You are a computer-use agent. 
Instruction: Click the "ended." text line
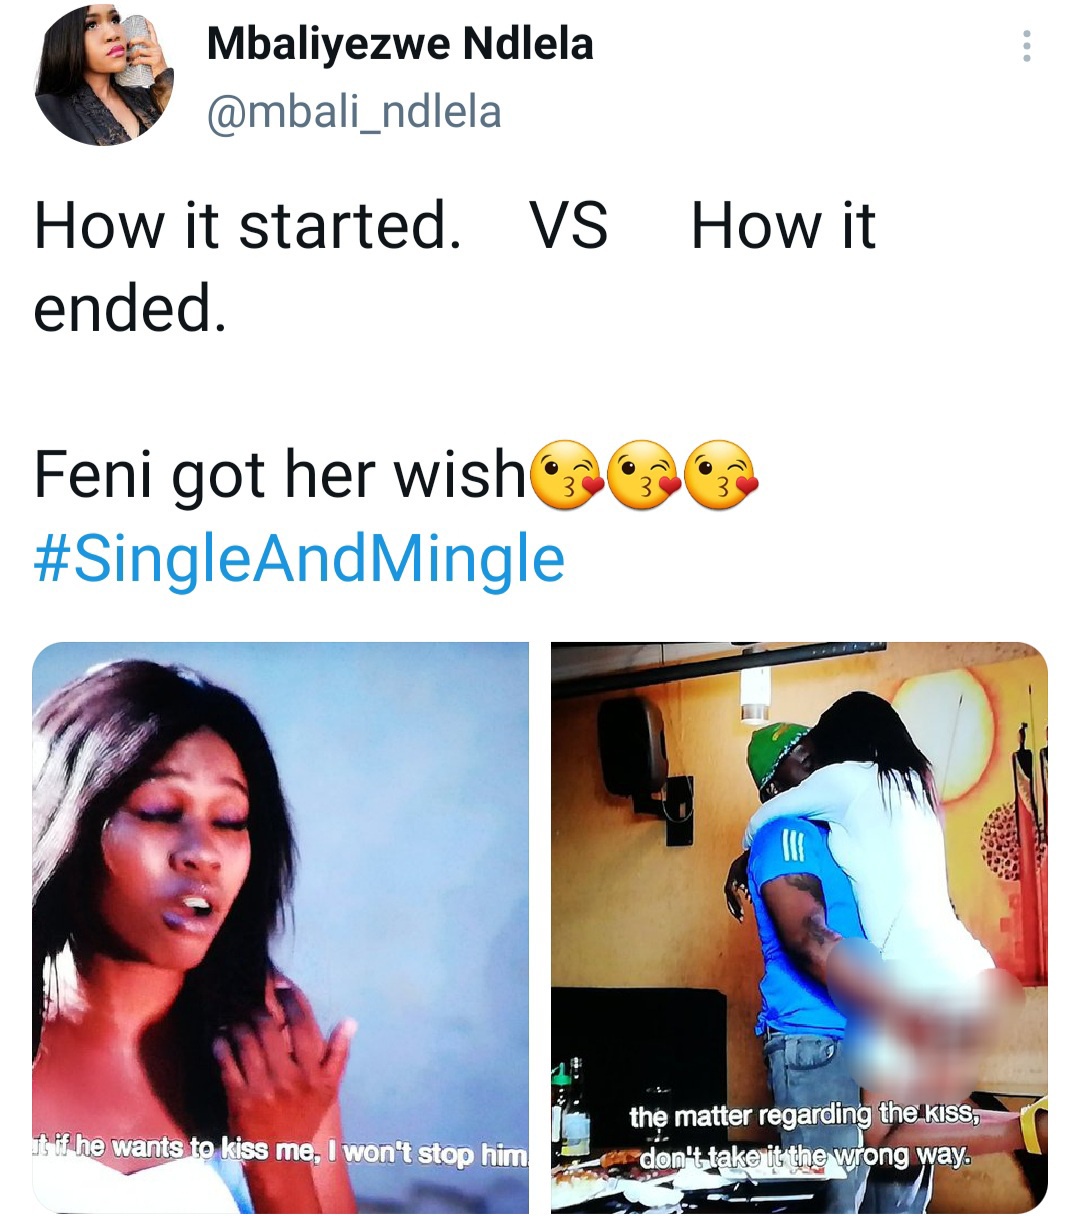point(130,308)
